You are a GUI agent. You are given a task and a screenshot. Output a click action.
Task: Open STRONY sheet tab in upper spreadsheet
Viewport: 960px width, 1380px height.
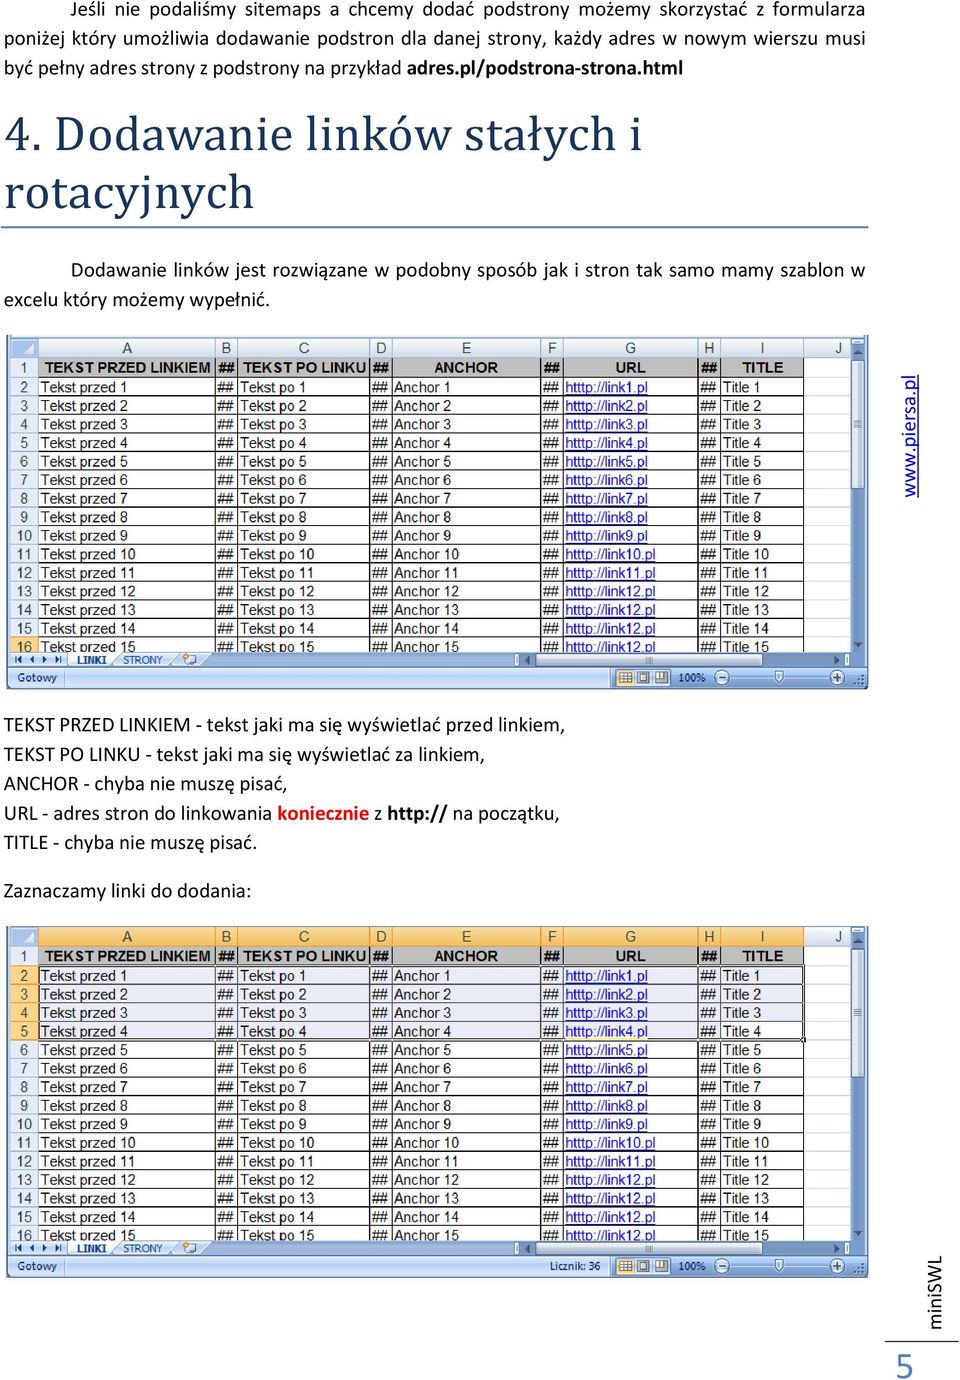pos(142,660)
